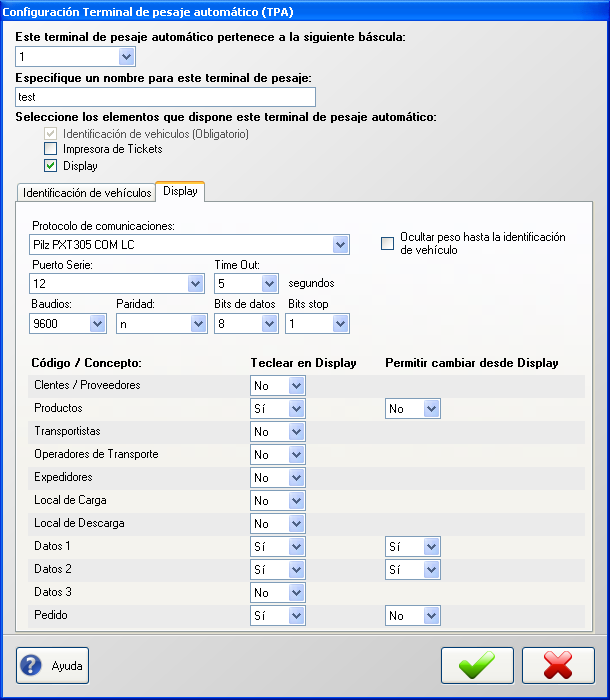Open Pedido Teclear en Display dropdown
The image size is (610, 700).
(278, 616)
